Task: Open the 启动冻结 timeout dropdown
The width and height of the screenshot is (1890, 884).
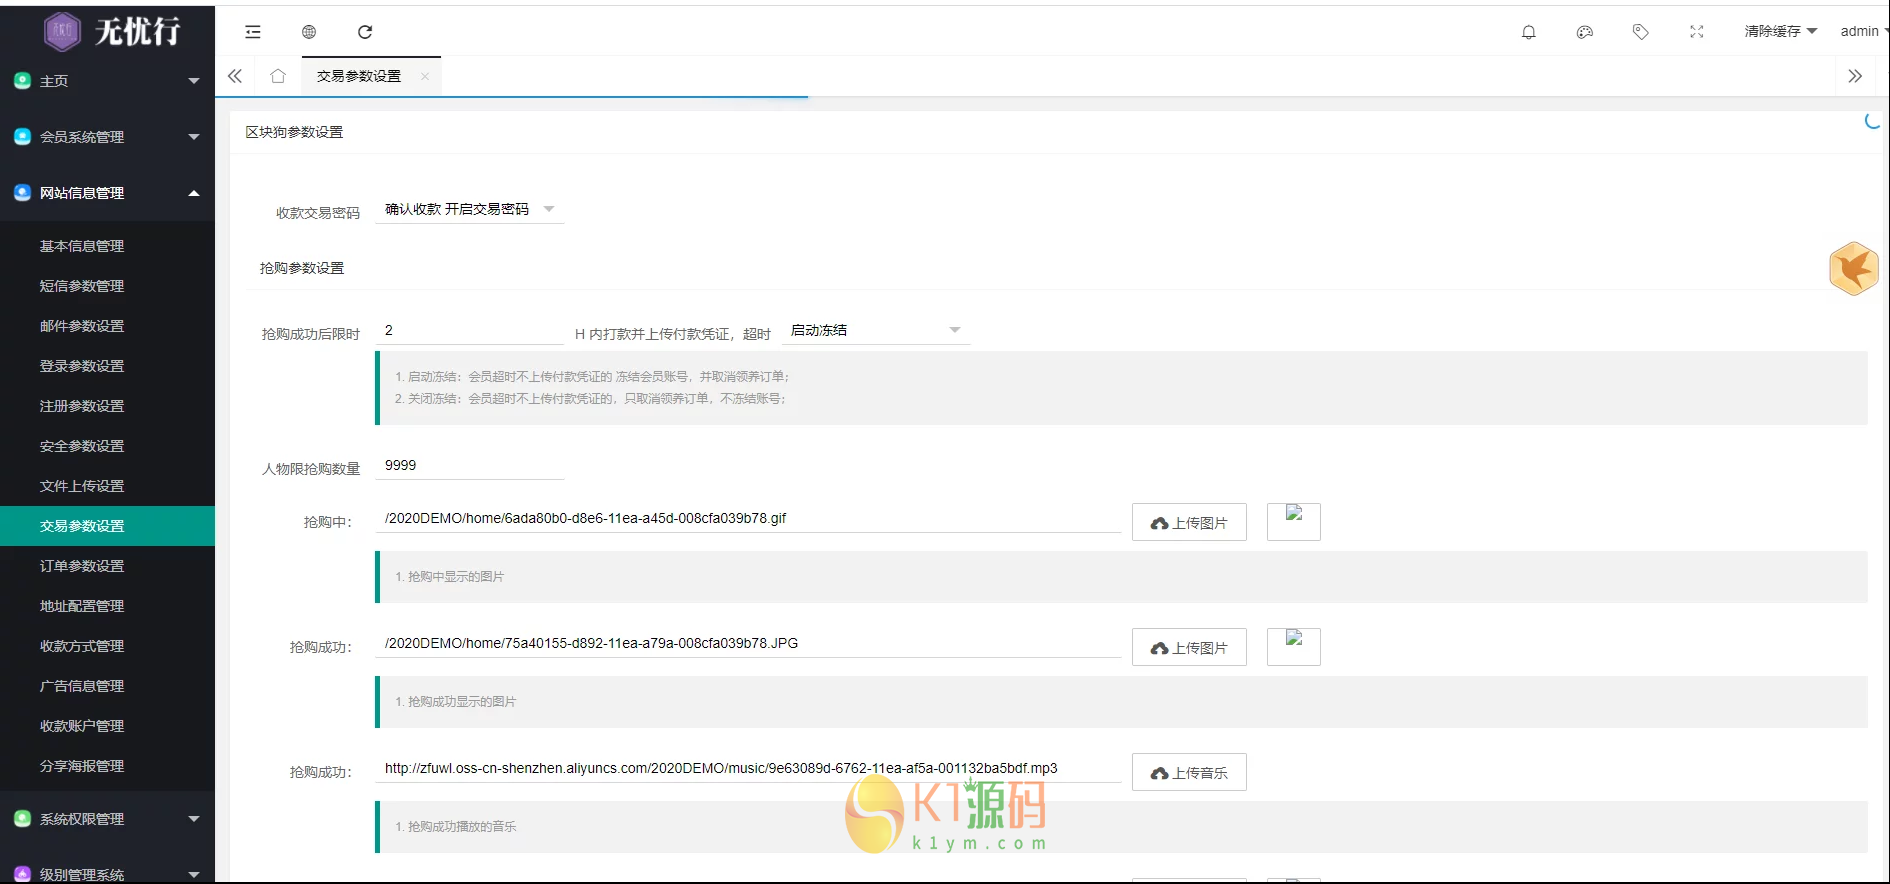Action: point(876,330)
